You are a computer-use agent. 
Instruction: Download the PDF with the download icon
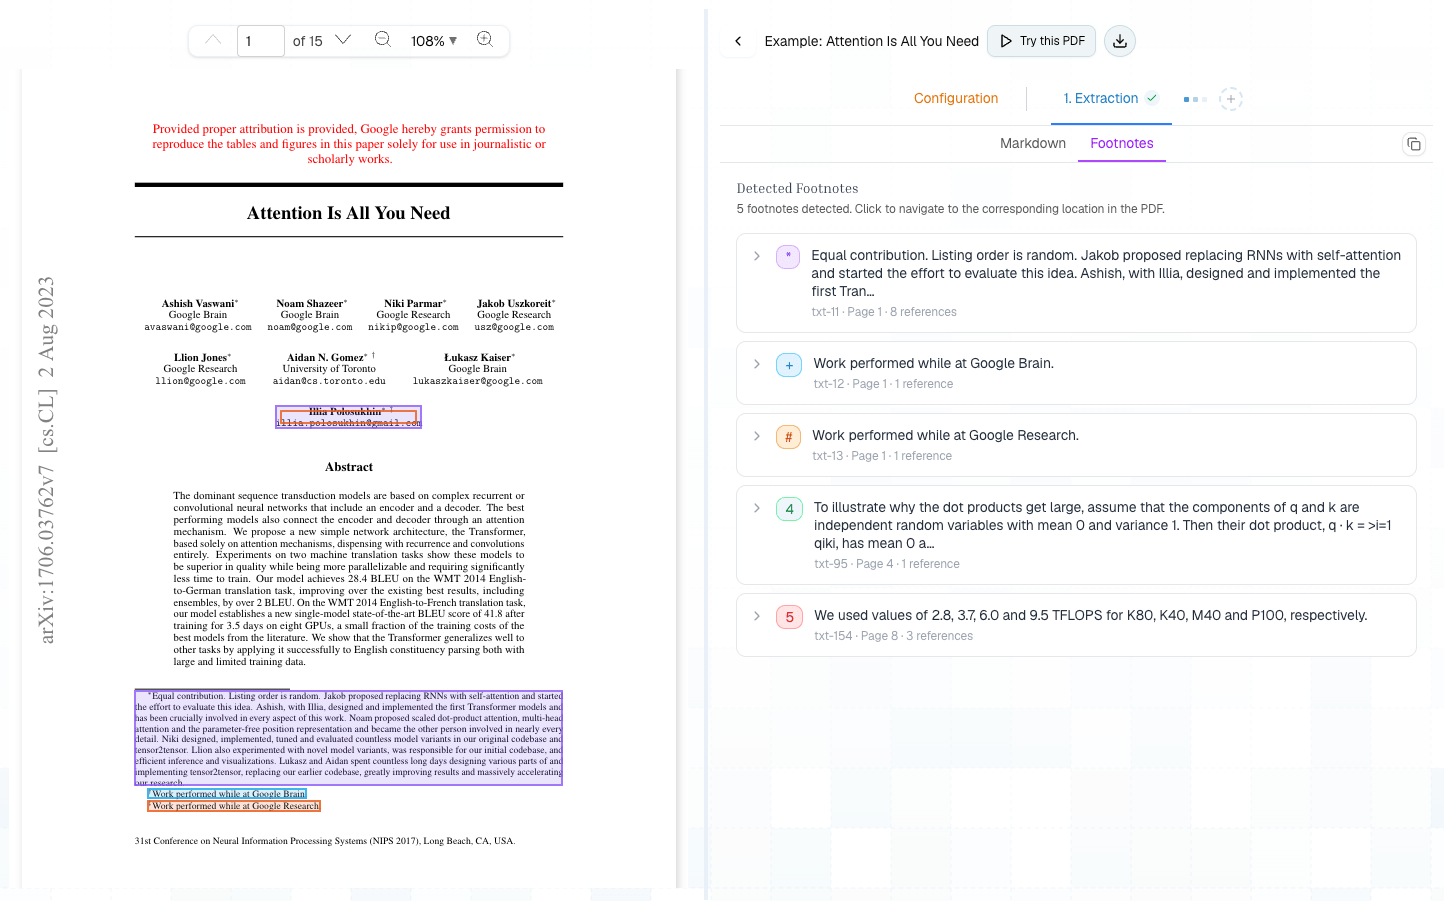coord(1120,41)
